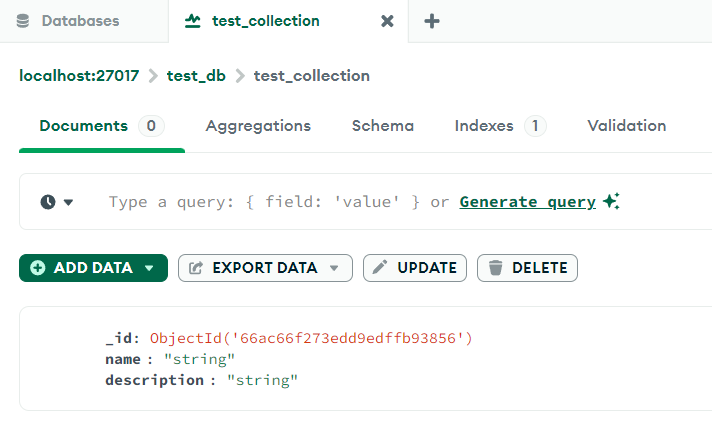Screen dimensions: 712x423
Task: Click the name field's "string" value
Action: (x=199, y=359)
